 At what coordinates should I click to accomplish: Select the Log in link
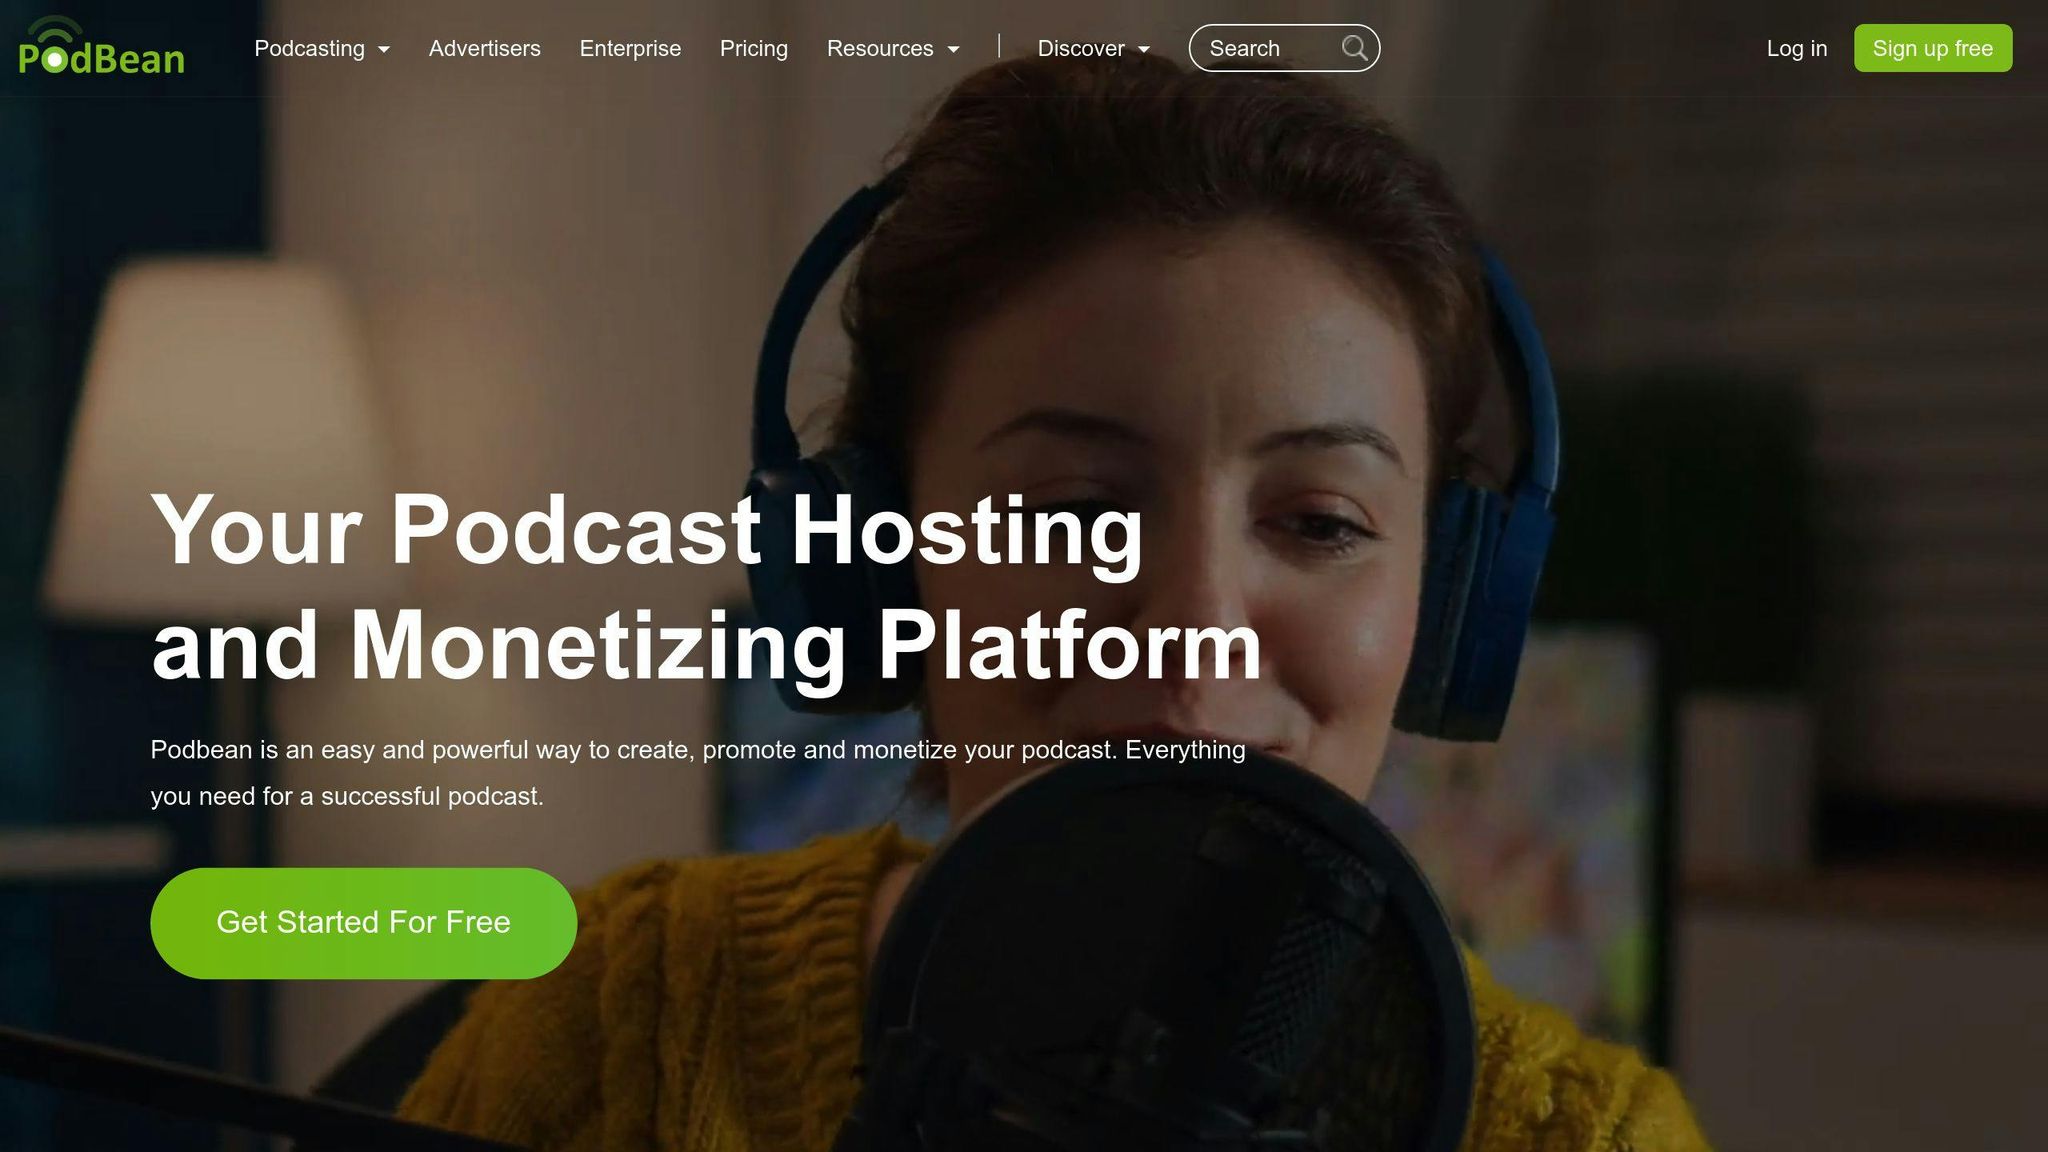[1797, 48]
